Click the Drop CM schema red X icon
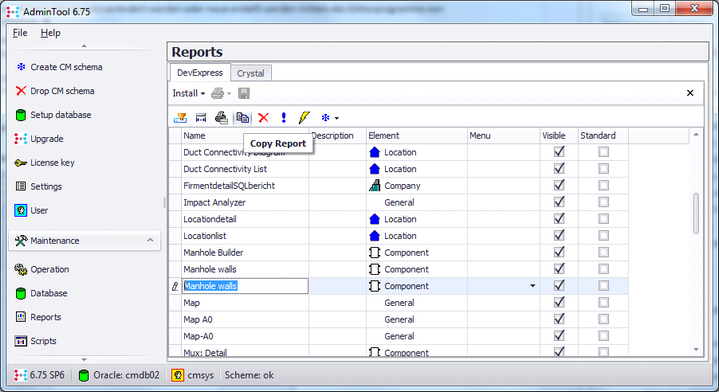Screen dimensions: 719x392 [21, 91]
